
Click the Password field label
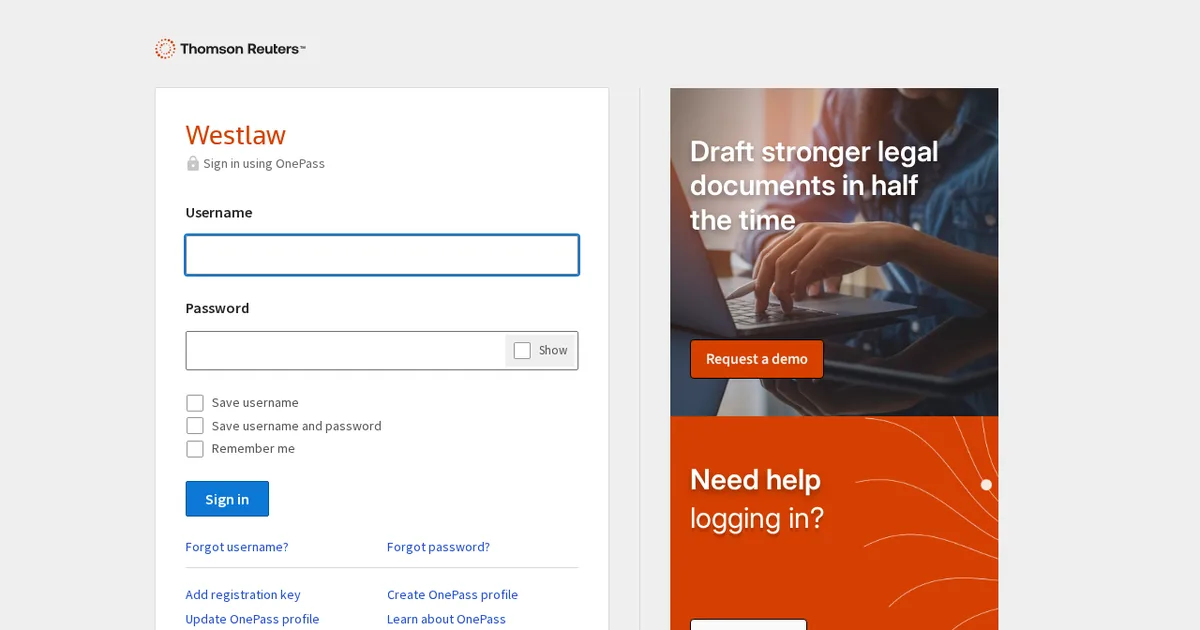pyautogui.click(x=217, y=308)
